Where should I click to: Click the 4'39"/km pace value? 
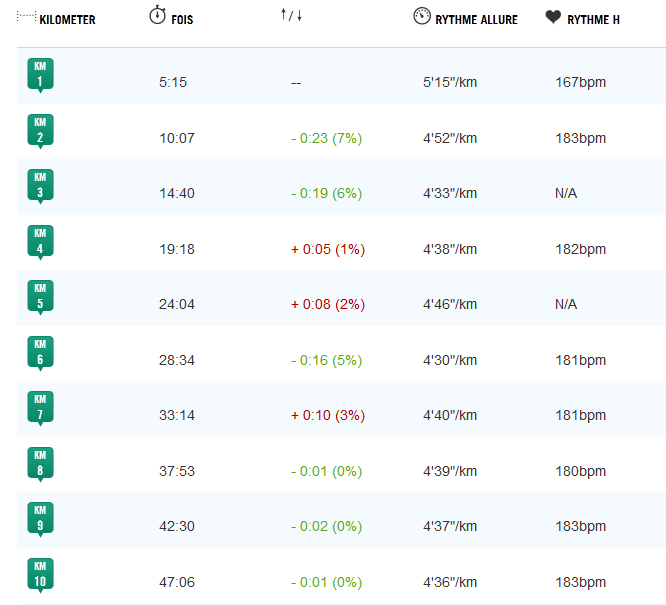click(450, 471)
